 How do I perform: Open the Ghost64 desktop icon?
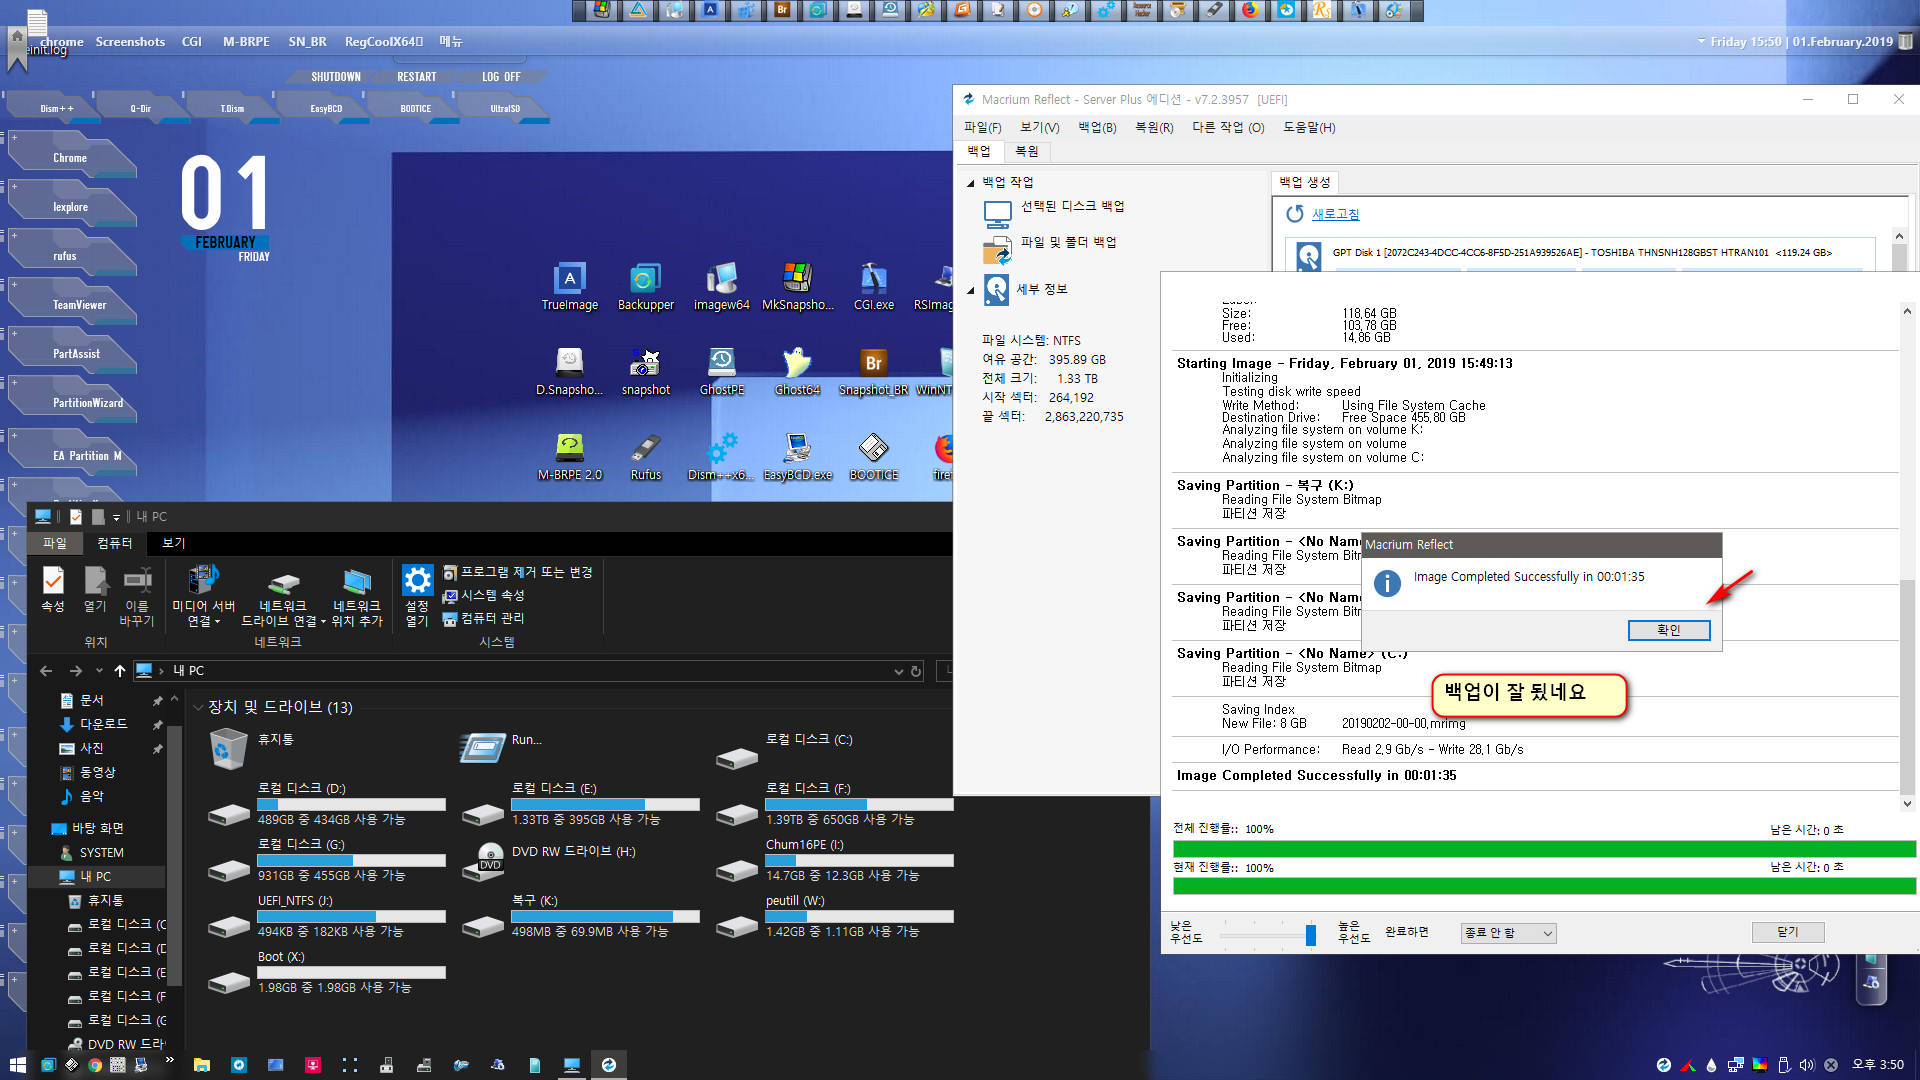pos(797,371)
